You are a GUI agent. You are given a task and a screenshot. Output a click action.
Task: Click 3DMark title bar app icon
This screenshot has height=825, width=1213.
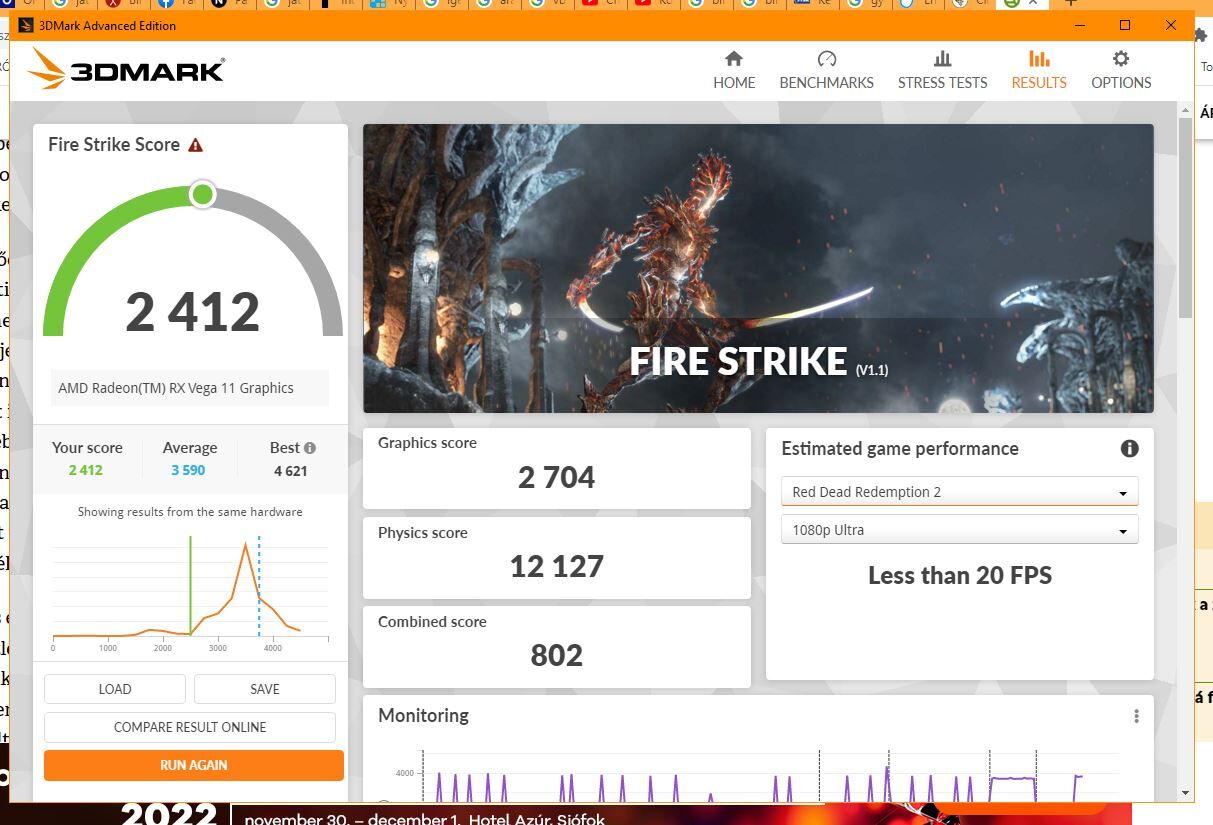(x=26, y=25)
